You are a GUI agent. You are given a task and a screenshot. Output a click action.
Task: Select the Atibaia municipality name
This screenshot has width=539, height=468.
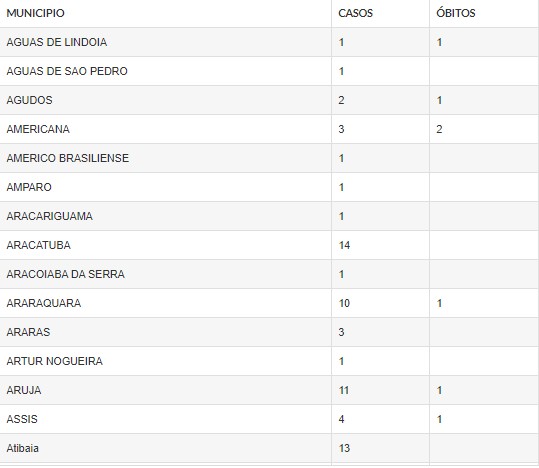point(23,448)
